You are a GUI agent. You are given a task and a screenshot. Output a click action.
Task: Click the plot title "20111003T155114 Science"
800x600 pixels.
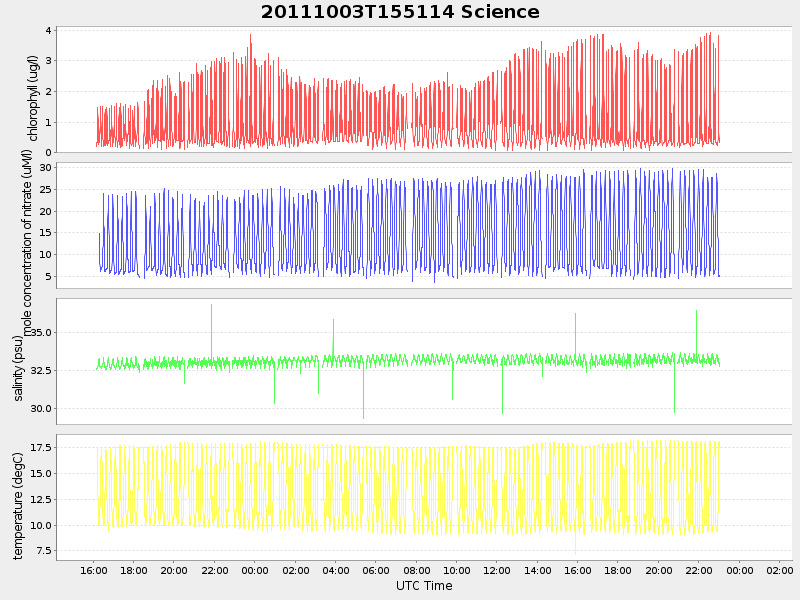[400, 12]
